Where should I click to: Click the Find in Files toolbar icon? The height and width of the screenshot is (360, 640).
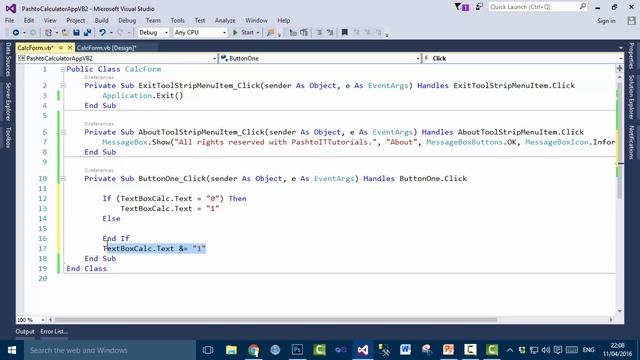[270, 32]
